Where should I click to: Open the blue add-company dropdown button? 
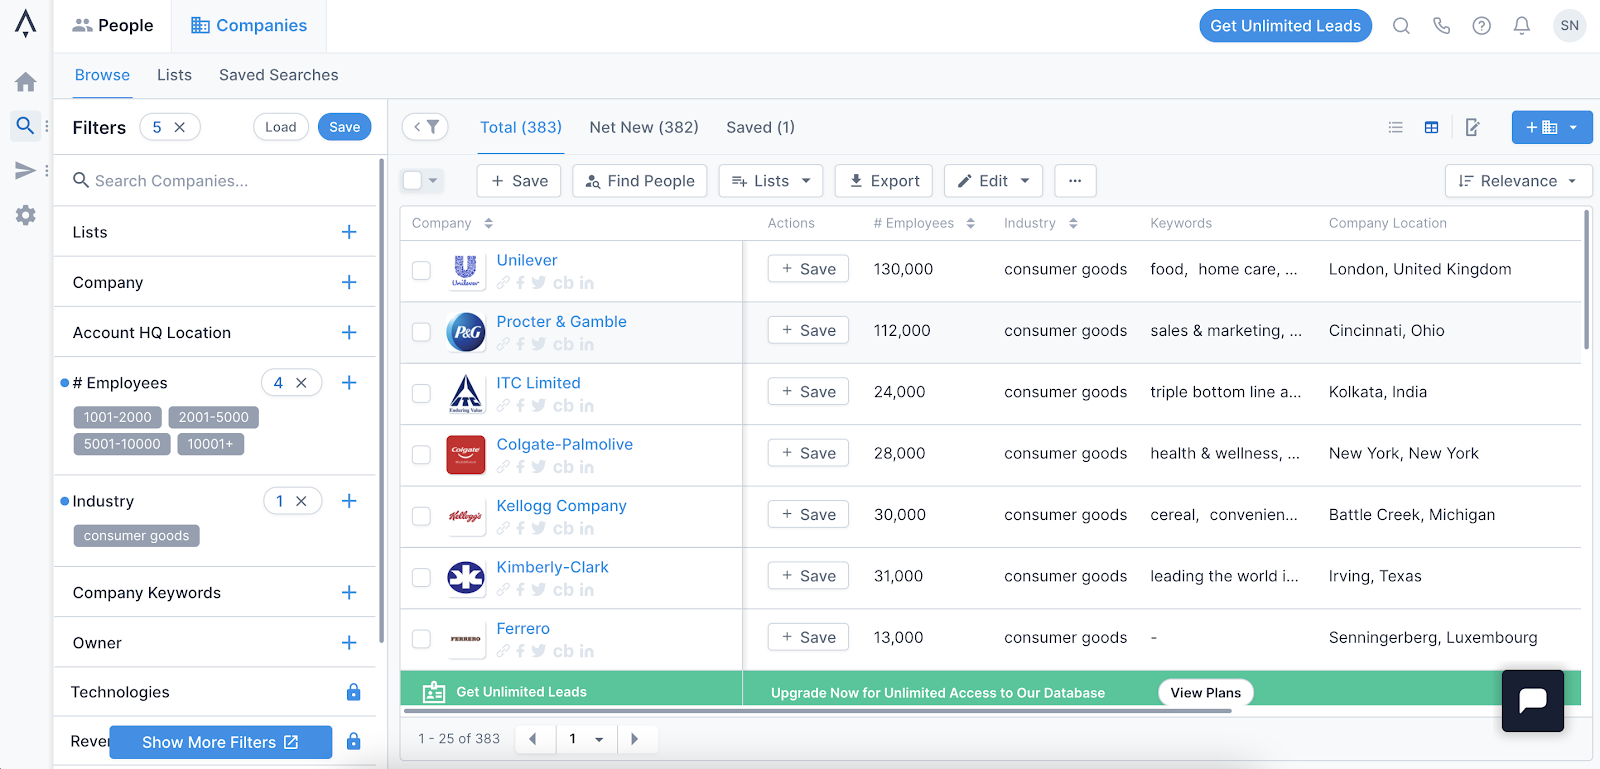1552,127
